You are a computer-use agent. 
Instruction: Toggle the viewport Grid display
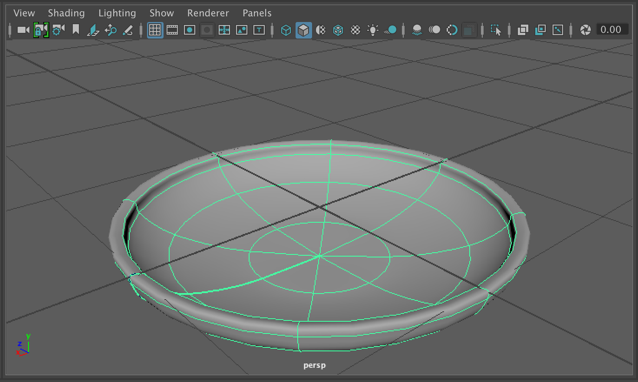[155, 30]
